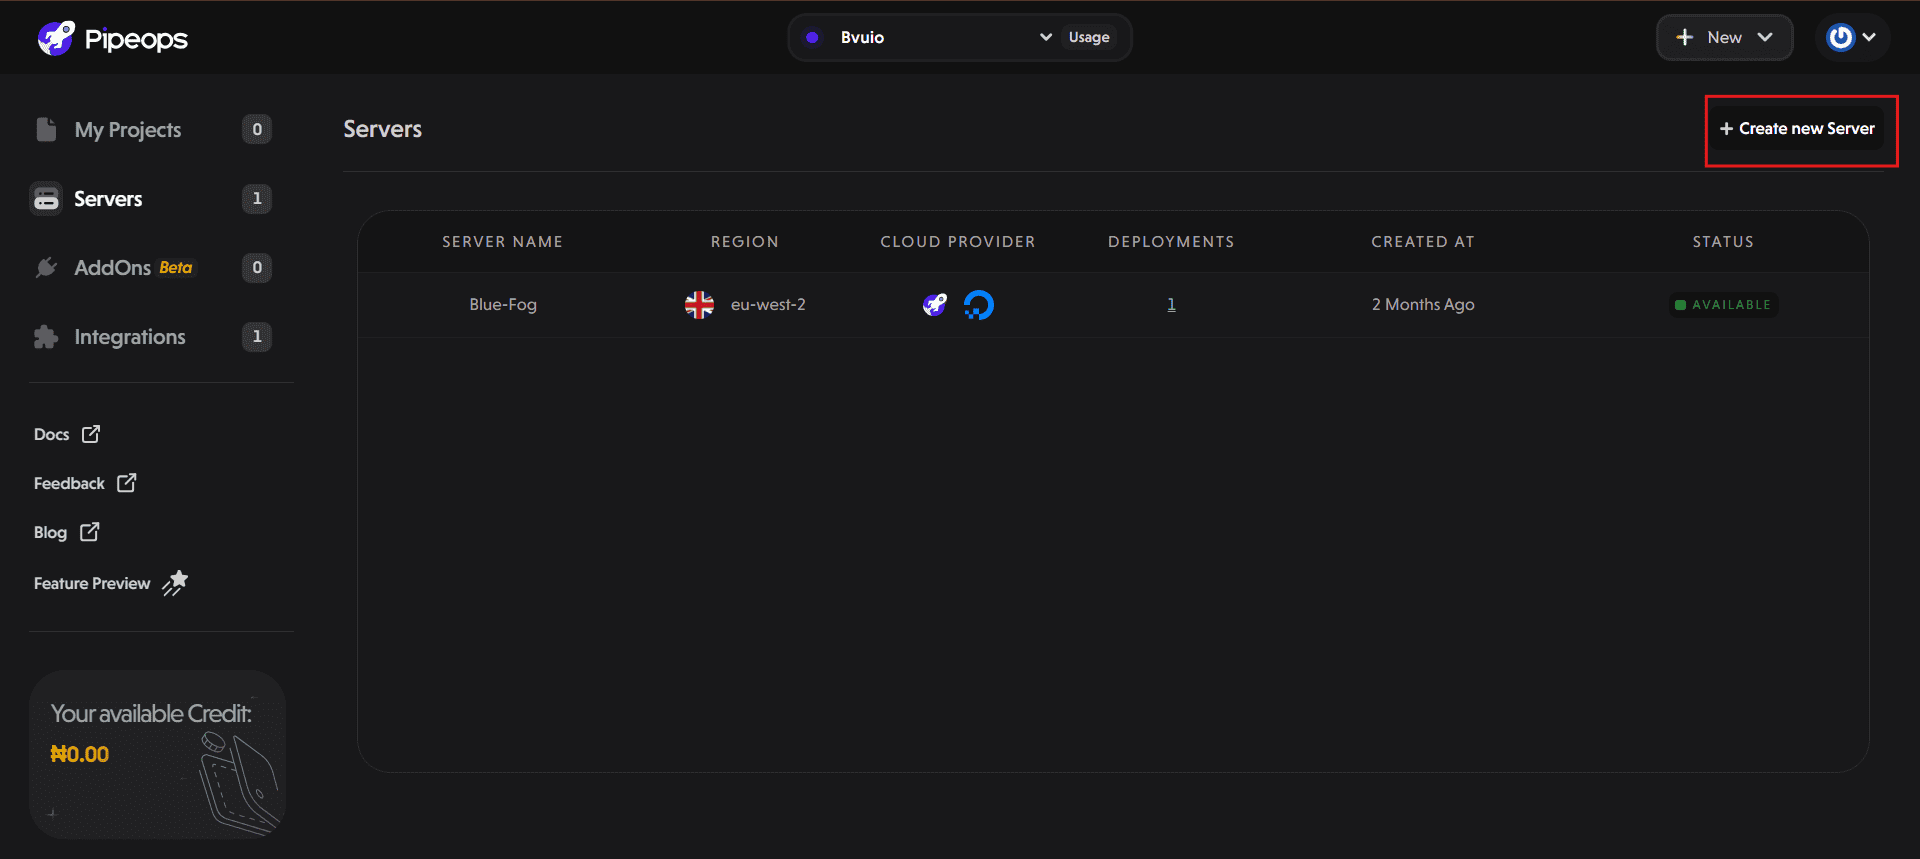Click the Integrations puzzle icon
The image size is (1920, 859).
point(46,337)
